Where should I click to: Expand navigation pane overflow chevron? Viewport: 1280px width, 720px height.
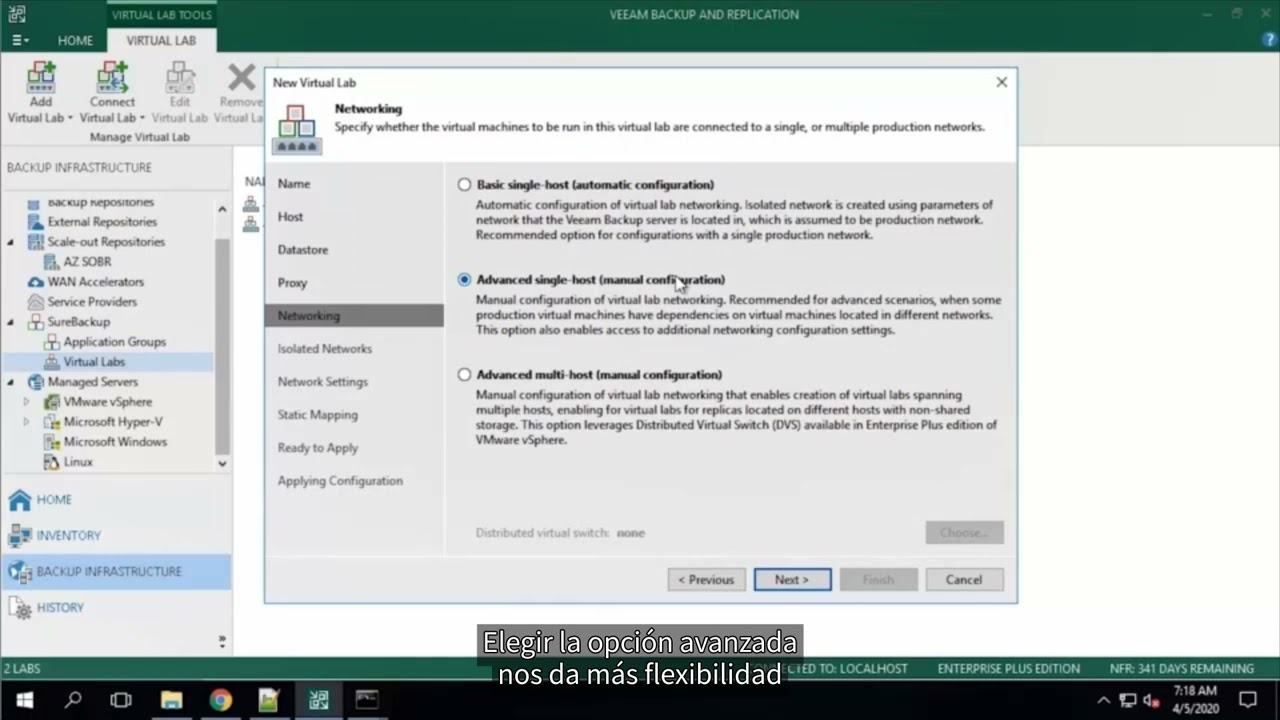click(x=222, y=641)
